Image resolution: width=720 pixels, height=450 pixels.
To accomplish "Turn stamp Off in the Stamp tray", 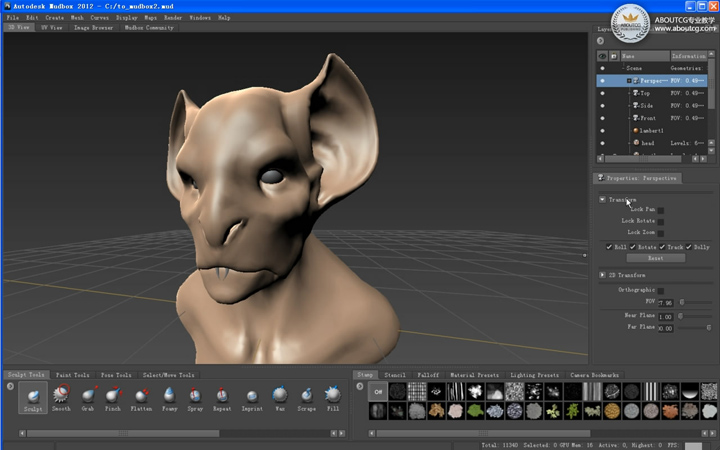I will 378,392.
